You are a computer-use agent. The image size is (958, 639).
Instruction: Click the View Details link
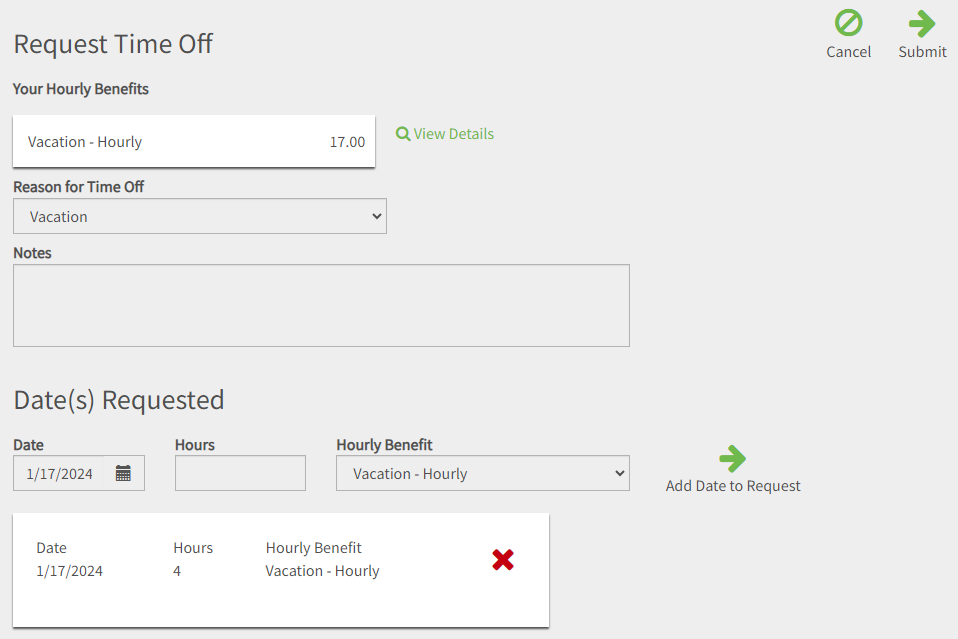coord(454,134)
